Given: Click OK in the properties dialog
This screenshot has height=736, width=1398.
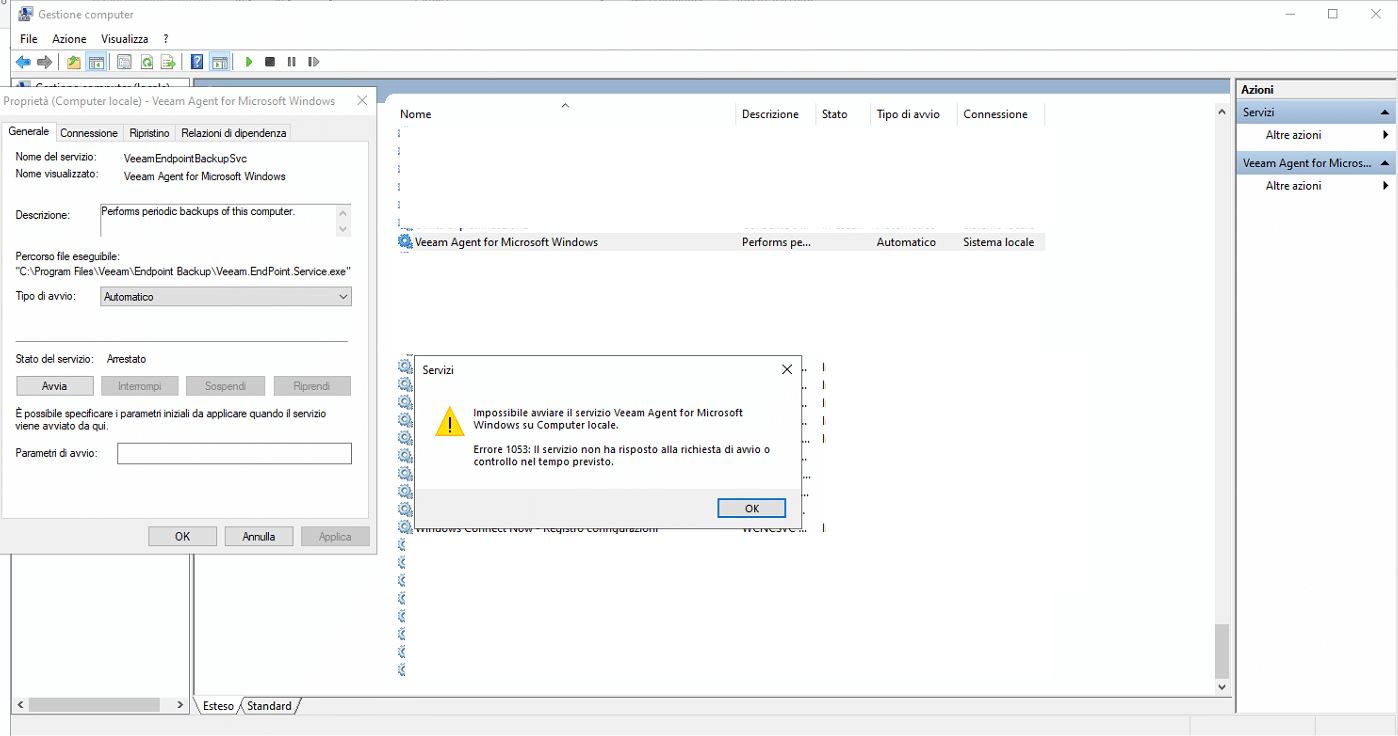Looking at the screenshot, I should point(182,536).
